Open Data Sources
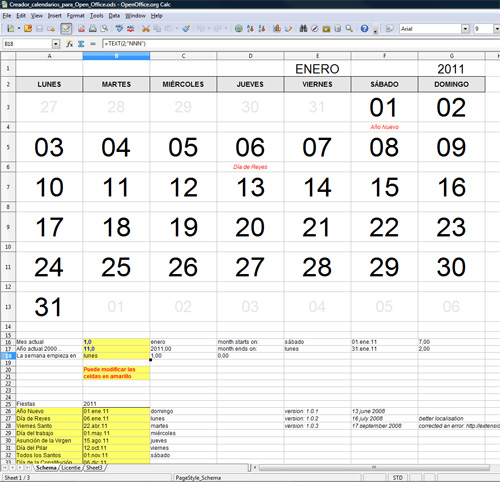Screen dimensions: 500x482 point(338,29)
